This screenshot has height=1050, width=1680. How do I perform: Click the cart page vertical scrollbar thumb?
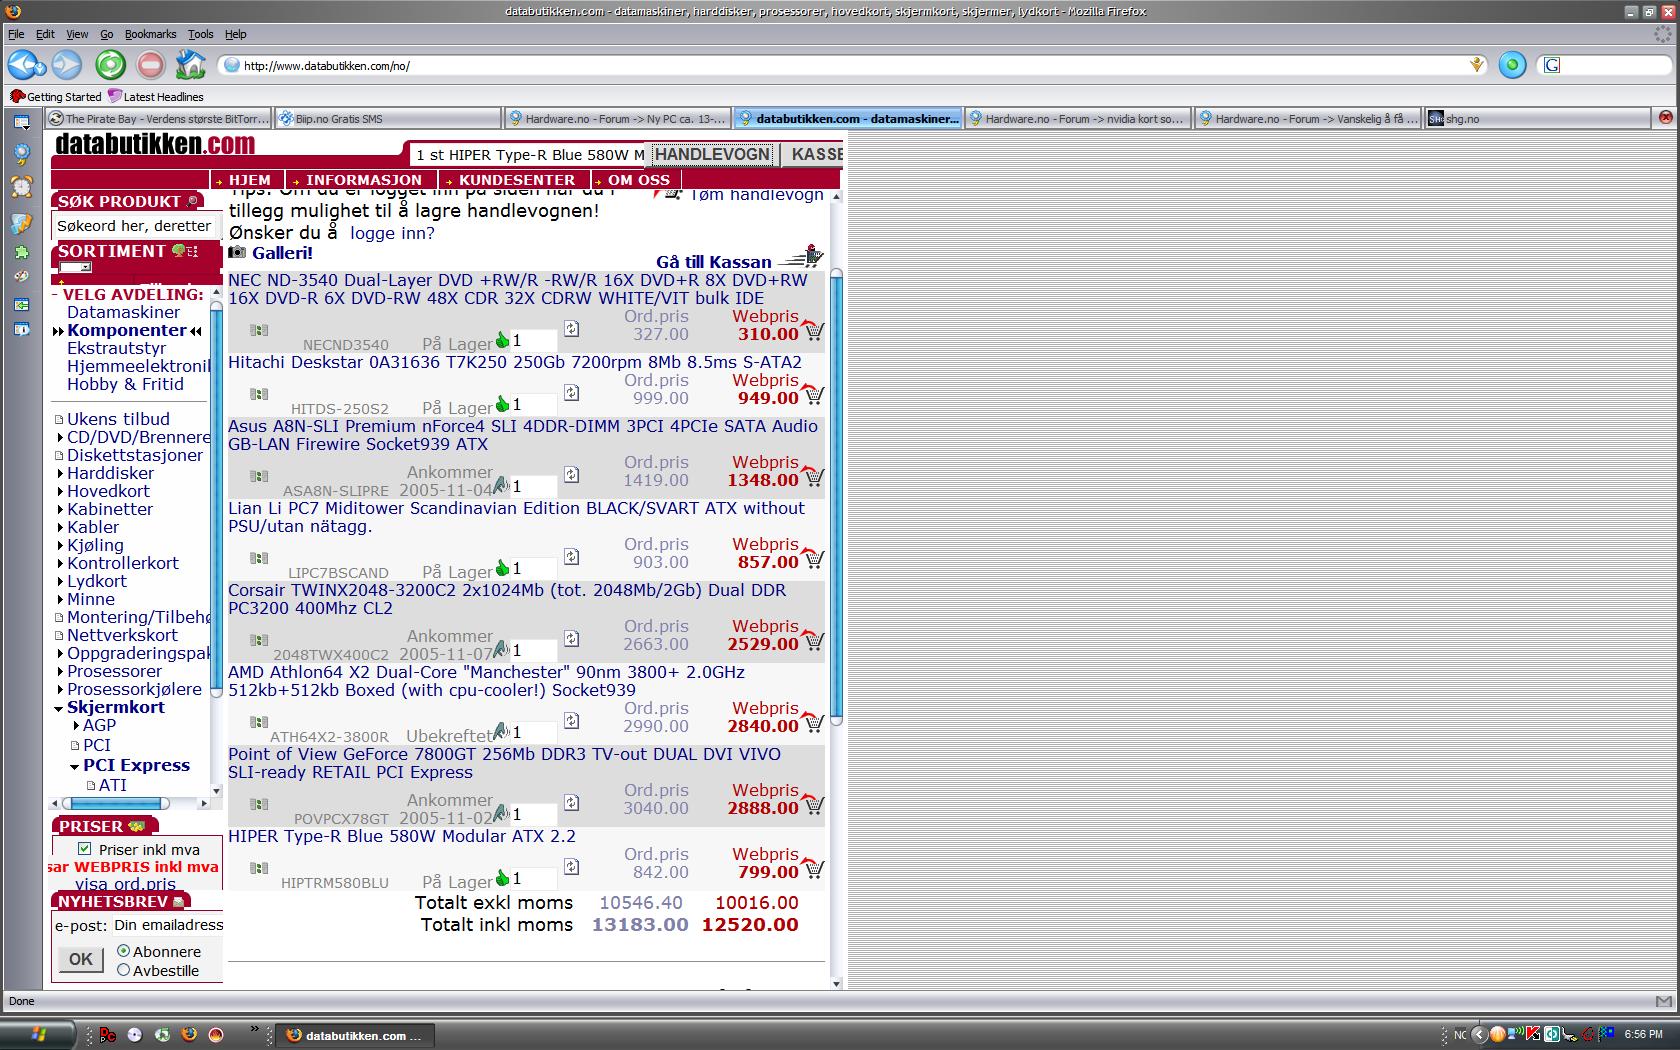pyautogui.click(x=836, y=495)
